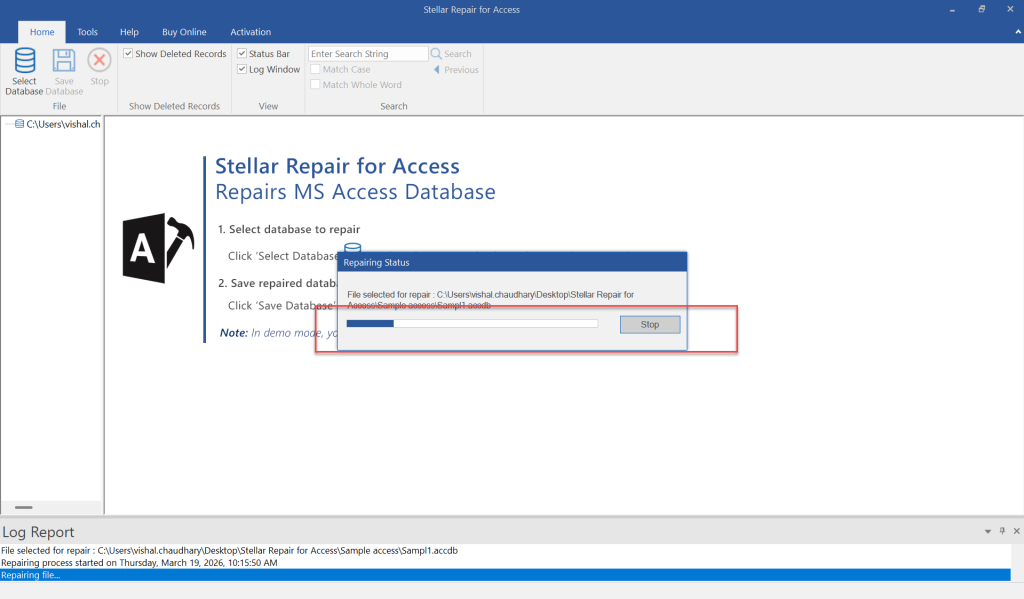
Task: Open the Log Report panel options dropdown
Action: tap(989, 531)
